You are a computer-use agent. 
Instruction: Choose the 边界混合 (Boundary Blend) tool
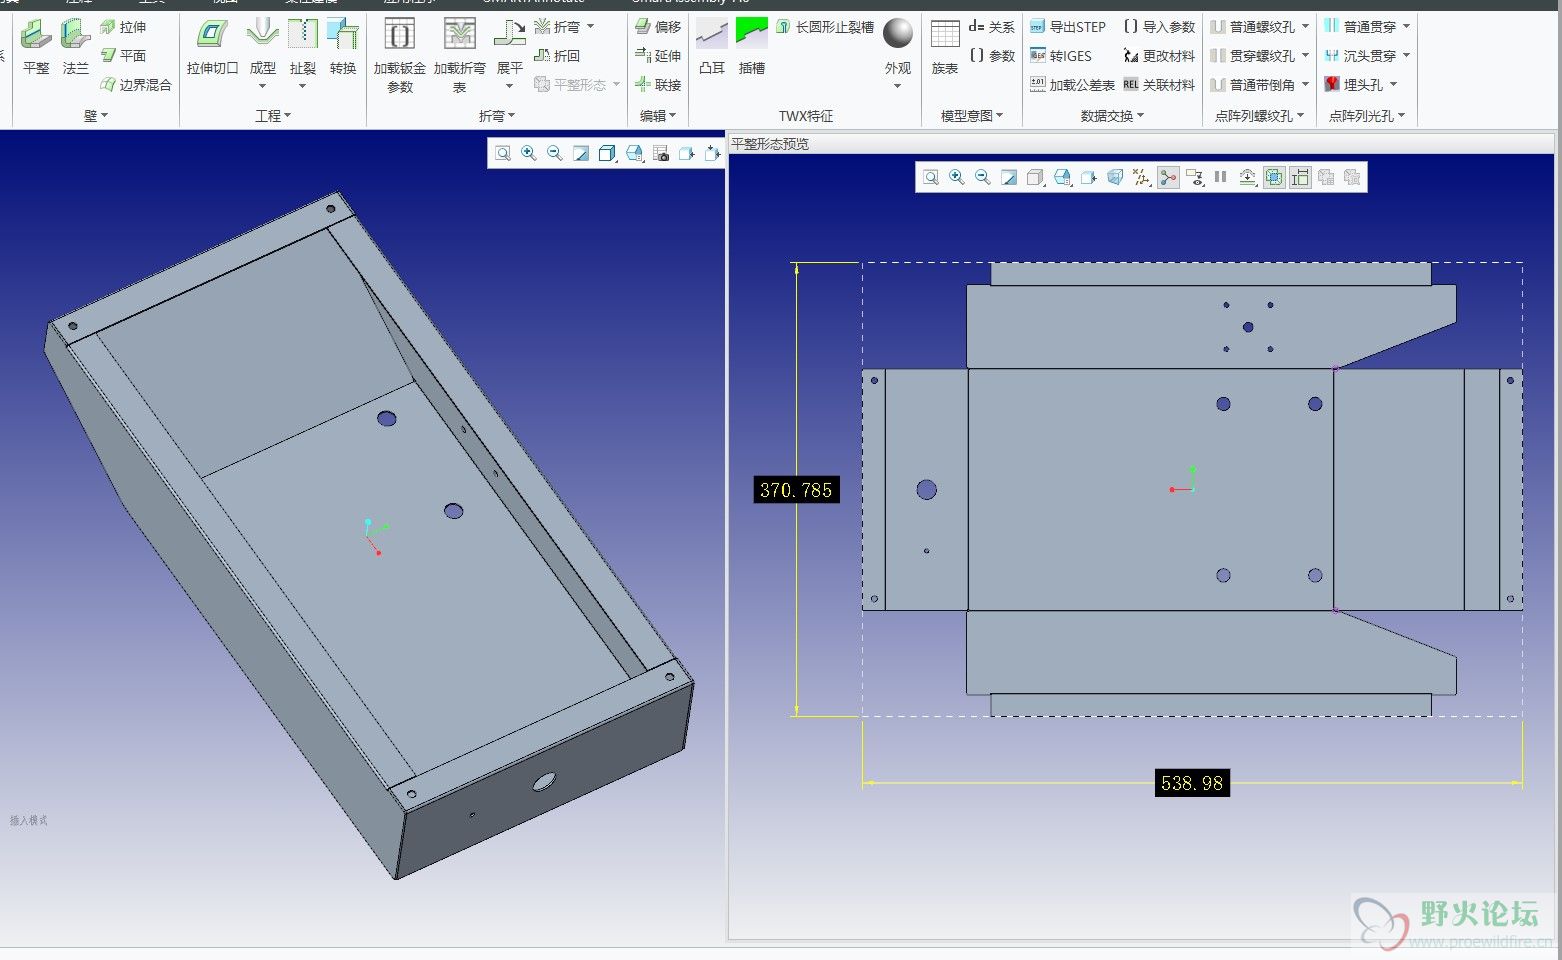click(136, 85)
